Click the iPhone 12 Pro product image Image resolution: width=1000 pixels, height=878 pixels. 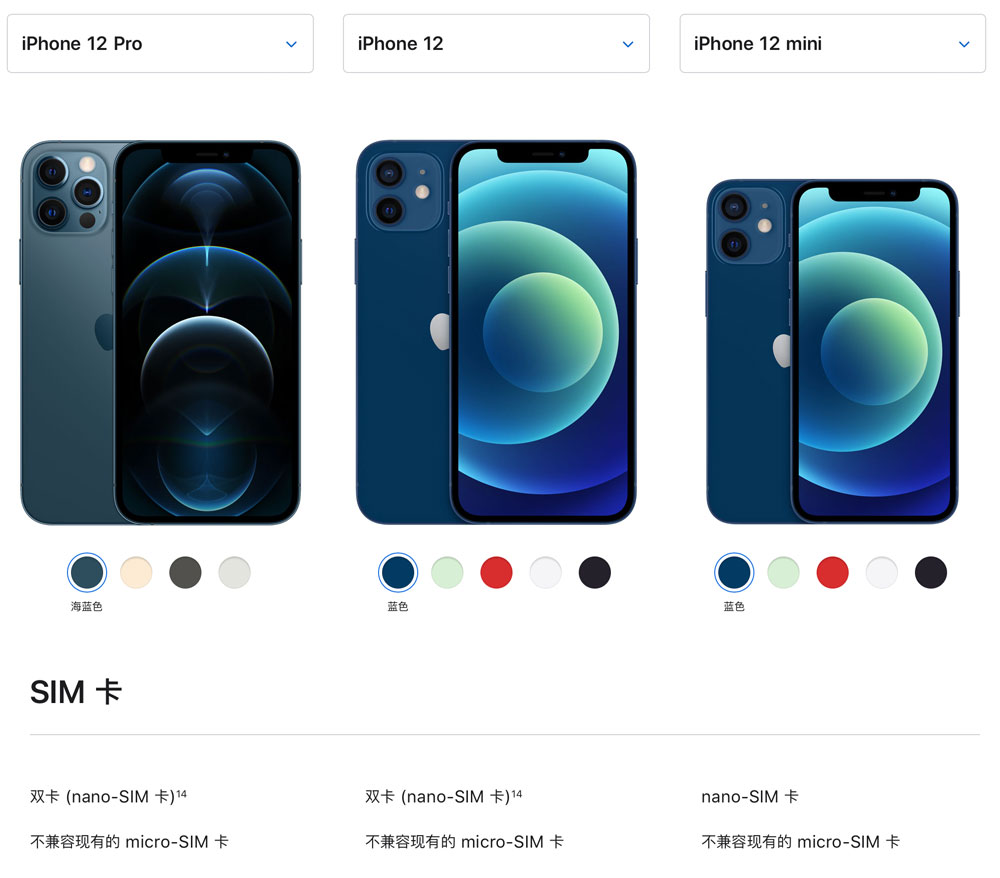[160, 332]
